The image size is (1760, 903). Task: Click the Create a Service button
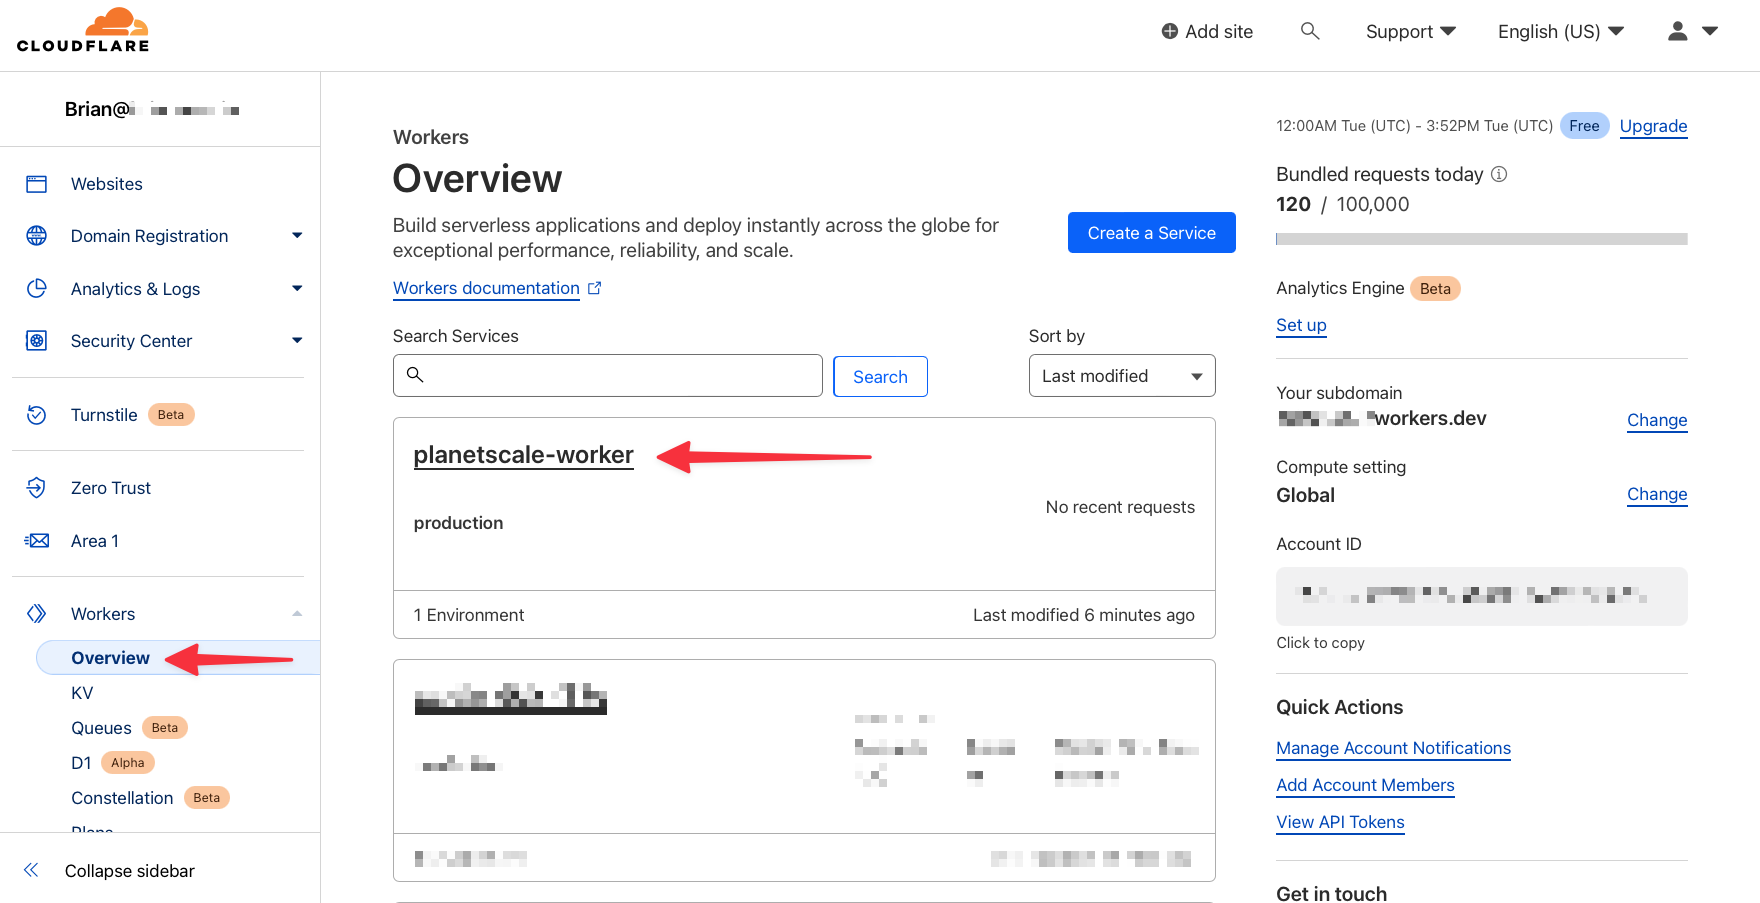1152,233
